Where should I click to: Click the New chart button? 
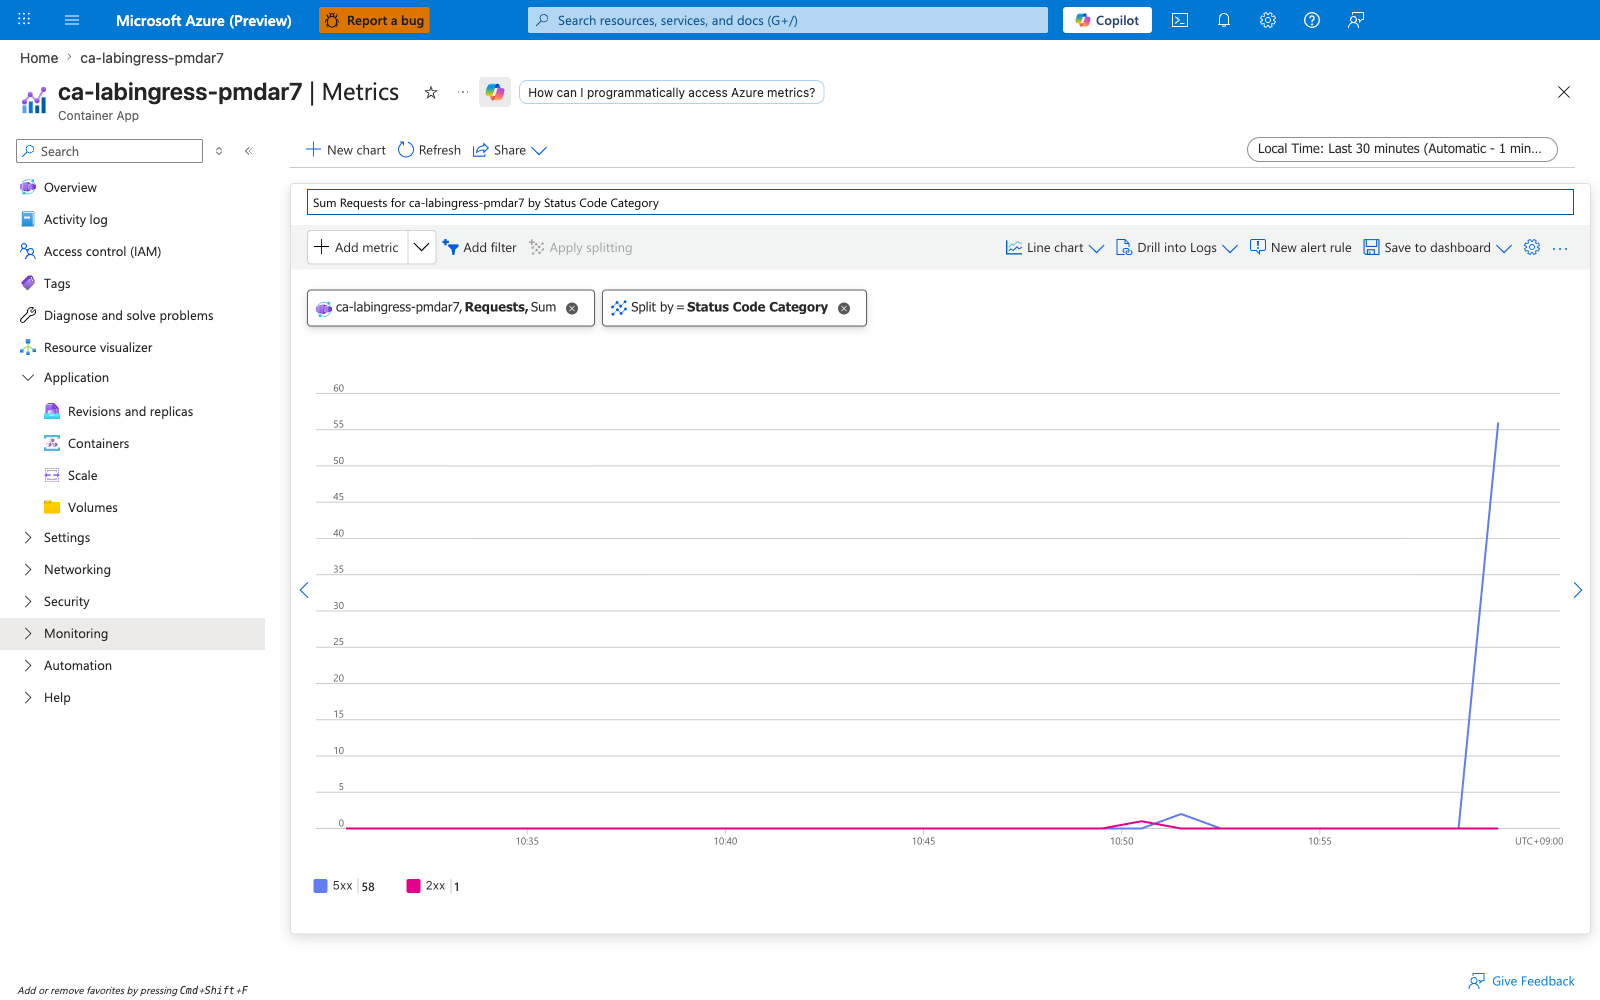346,150
